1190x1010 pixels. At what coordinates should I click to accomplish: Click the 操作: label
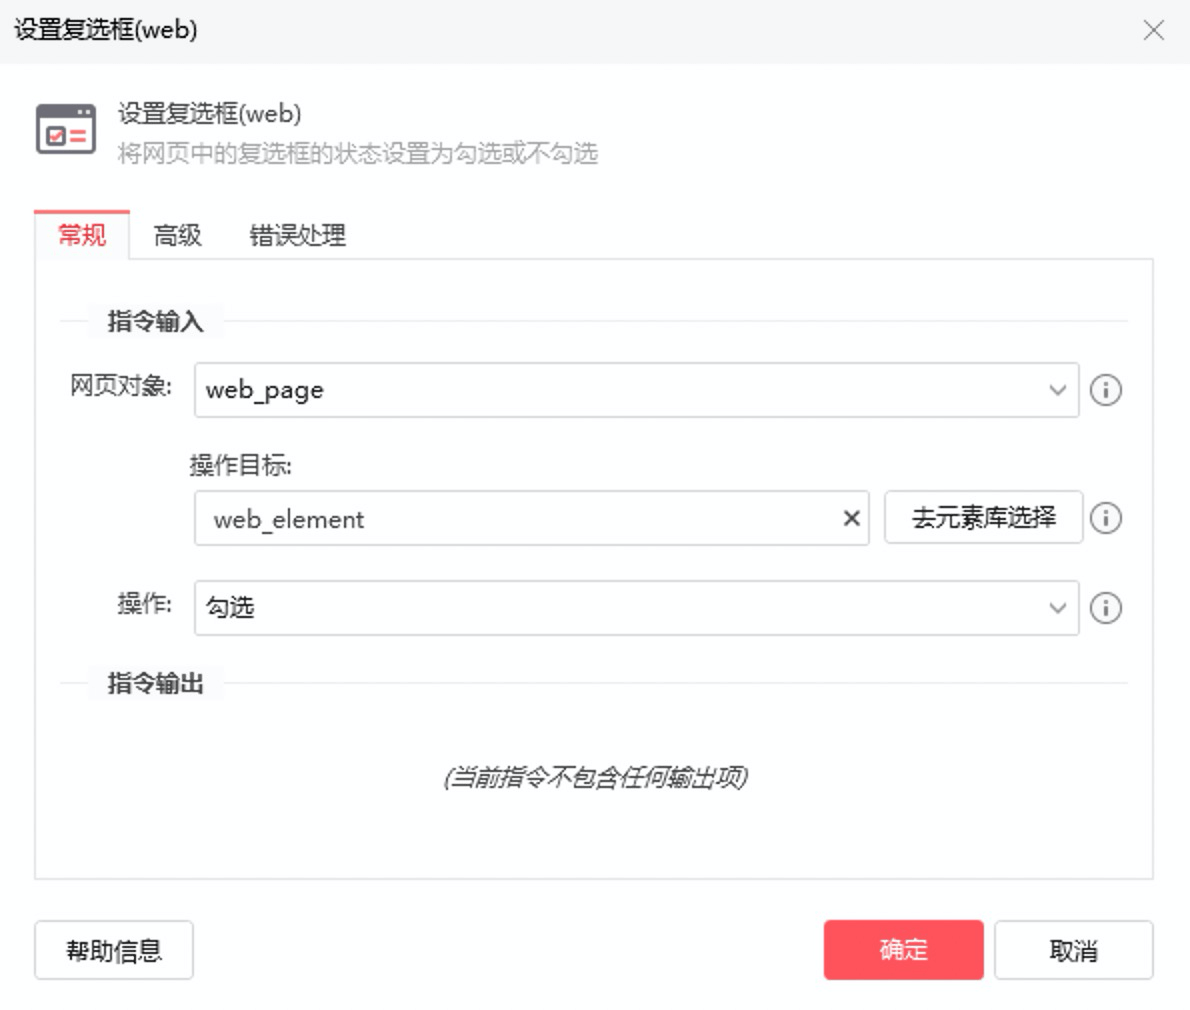(145, 604)
